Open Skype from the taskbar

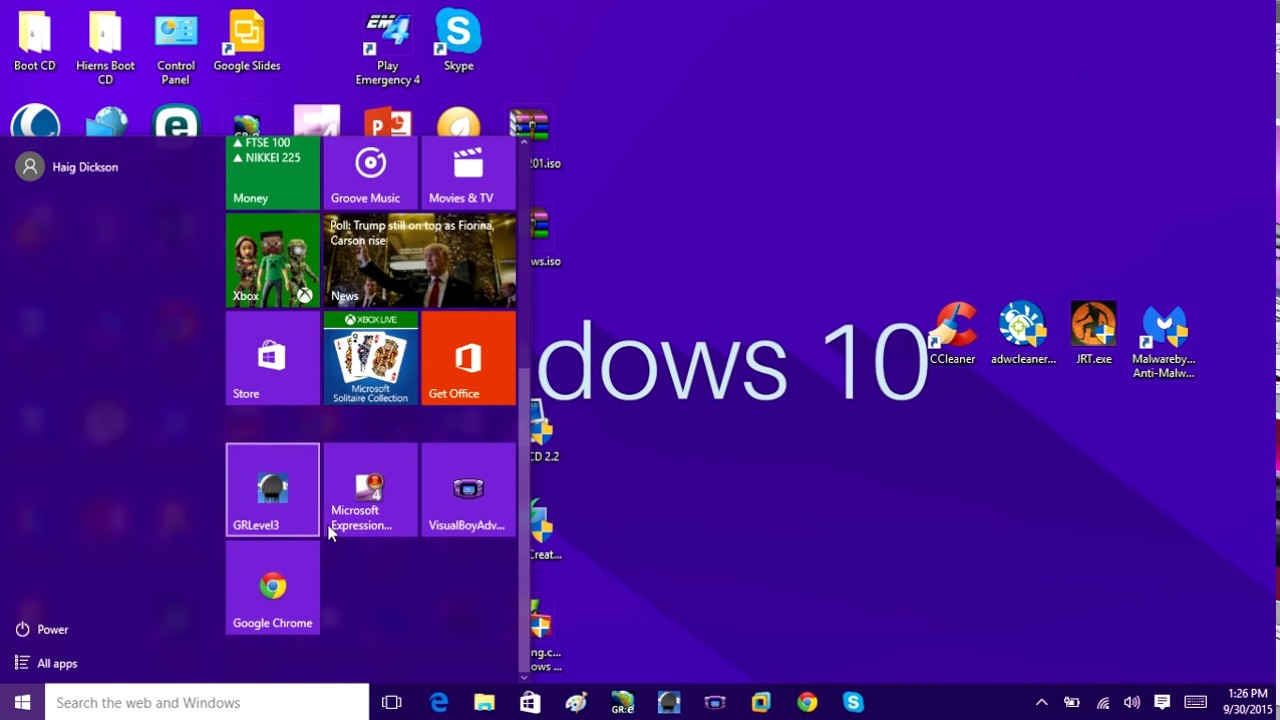click(x=853, y=702)
